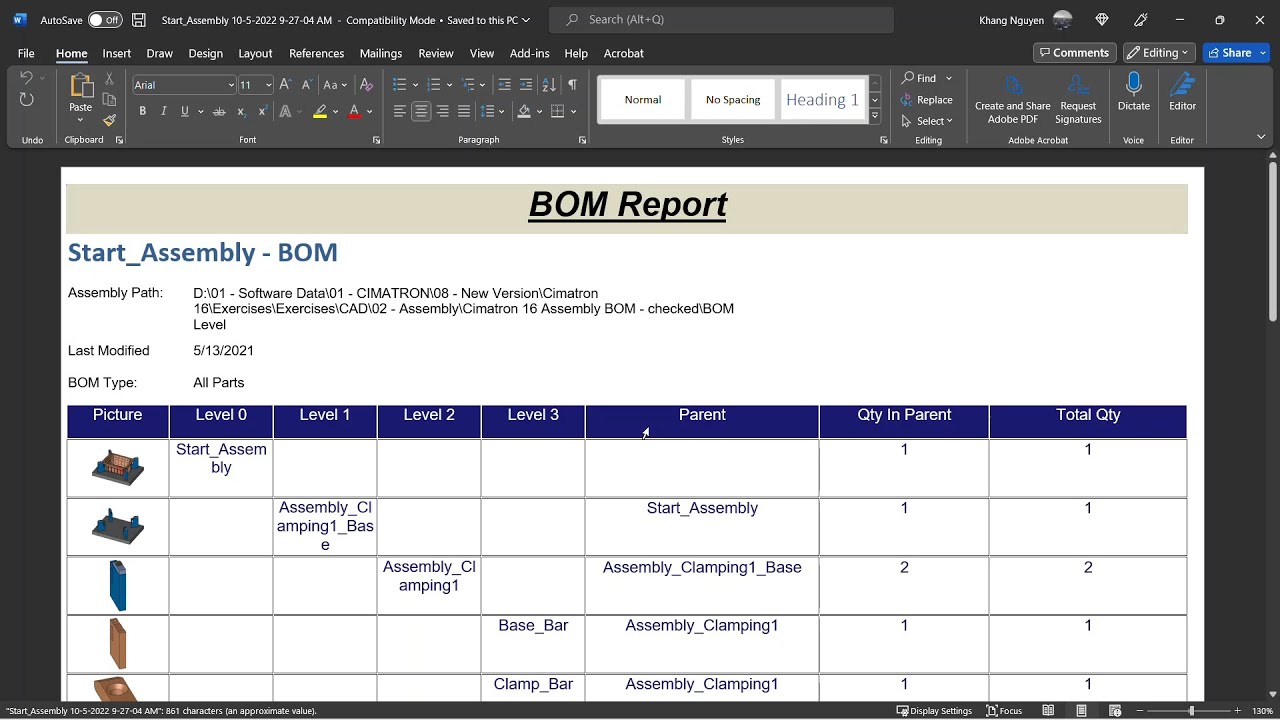Screen dimensions: 1280x720
Task: Open Display Settings in status bar
Action: [934, 711]
